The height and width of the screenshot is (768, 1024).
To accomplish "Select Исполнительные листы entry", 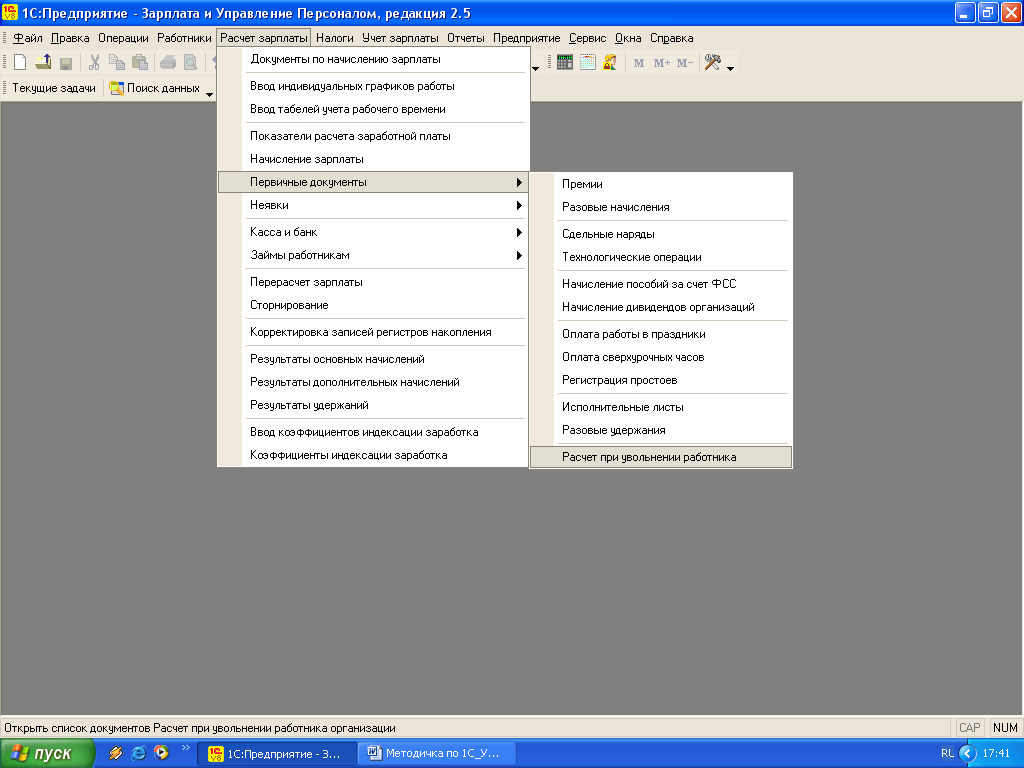I will pos(661,407).
